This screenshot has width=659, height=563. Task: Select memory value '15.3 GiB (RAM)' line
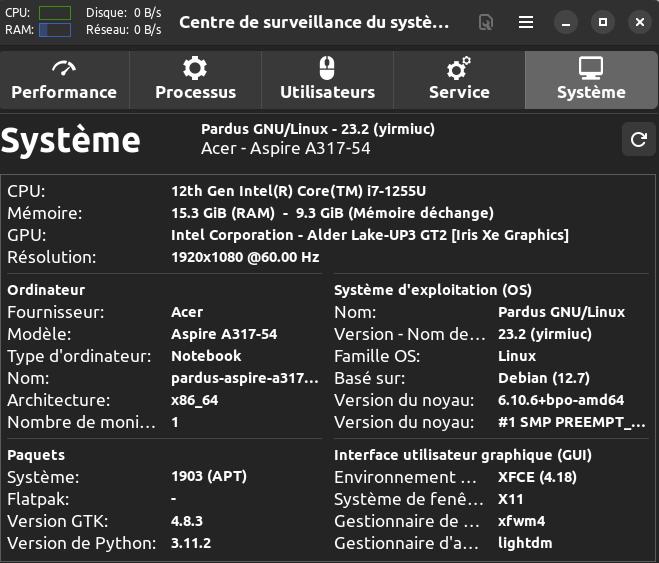tap(332, 213)
